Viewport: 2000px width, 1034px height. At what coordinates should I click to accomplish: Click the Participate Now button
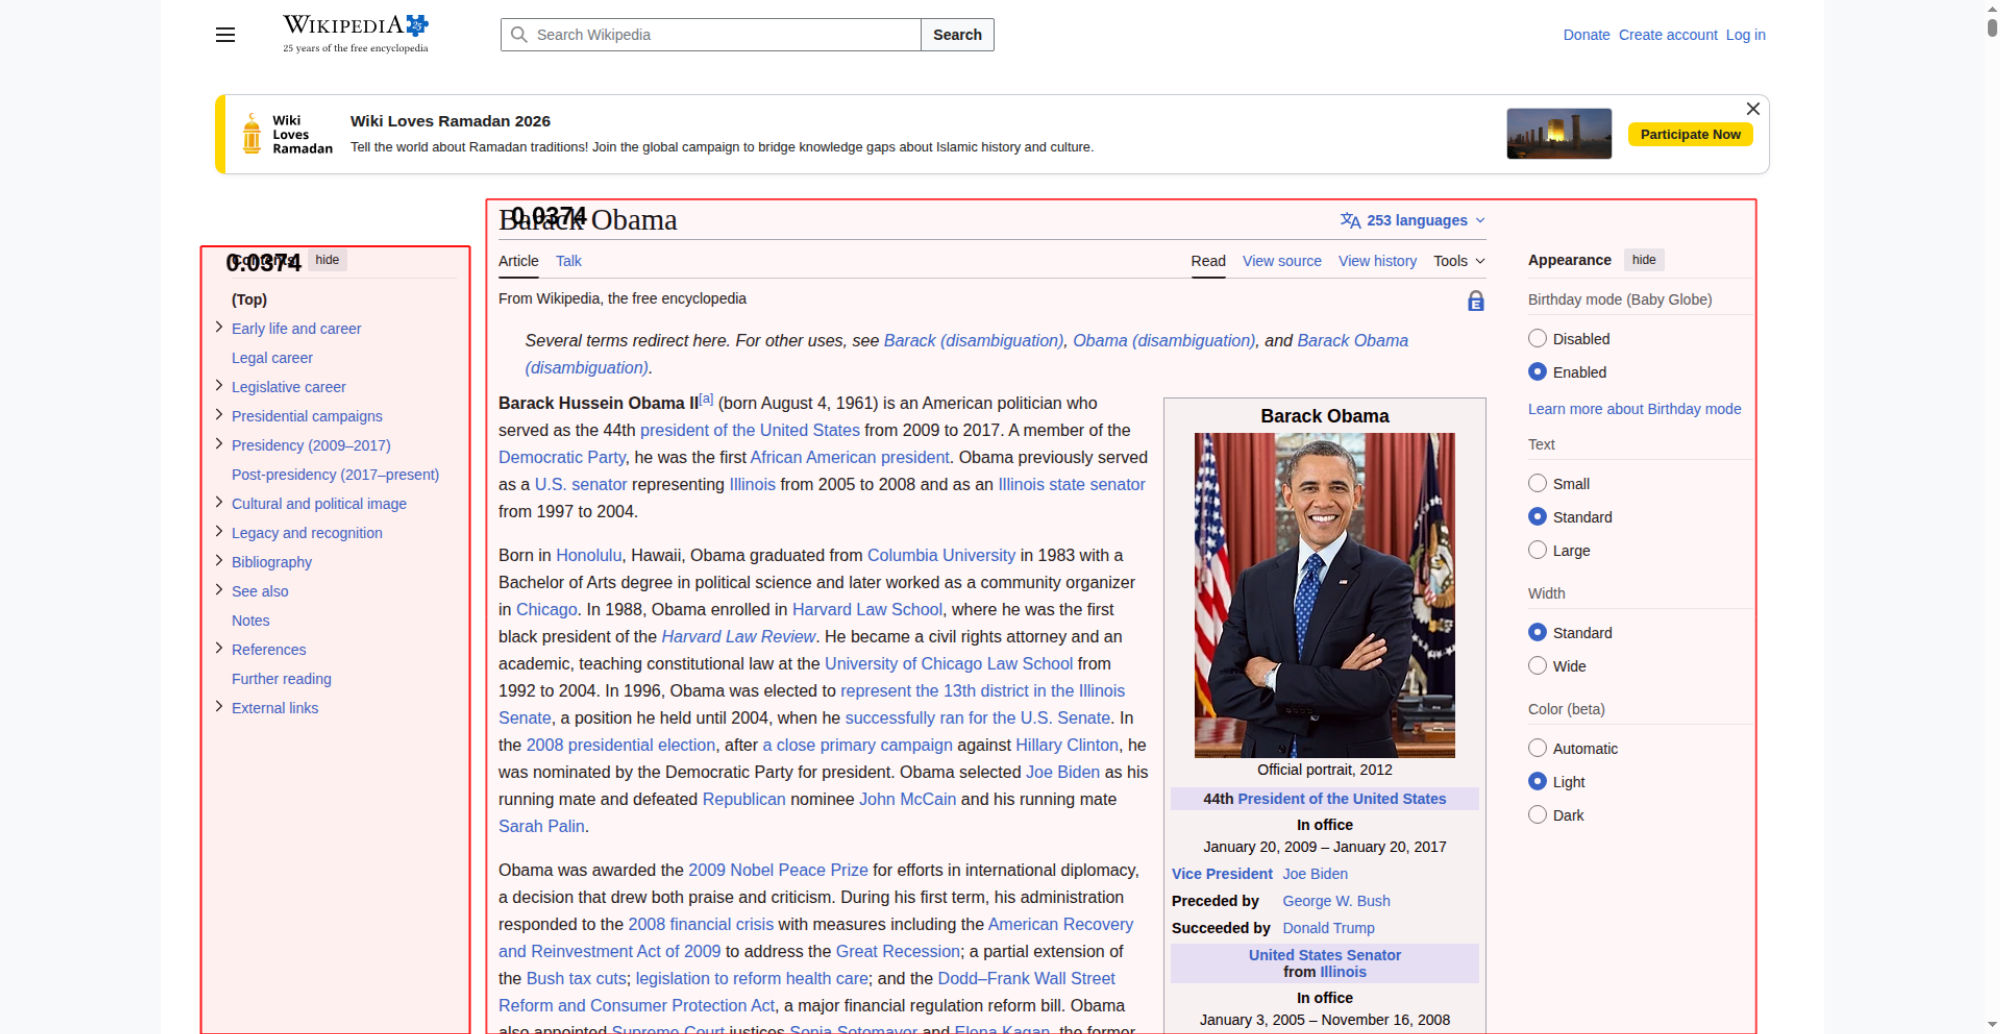click(1689, 134)
